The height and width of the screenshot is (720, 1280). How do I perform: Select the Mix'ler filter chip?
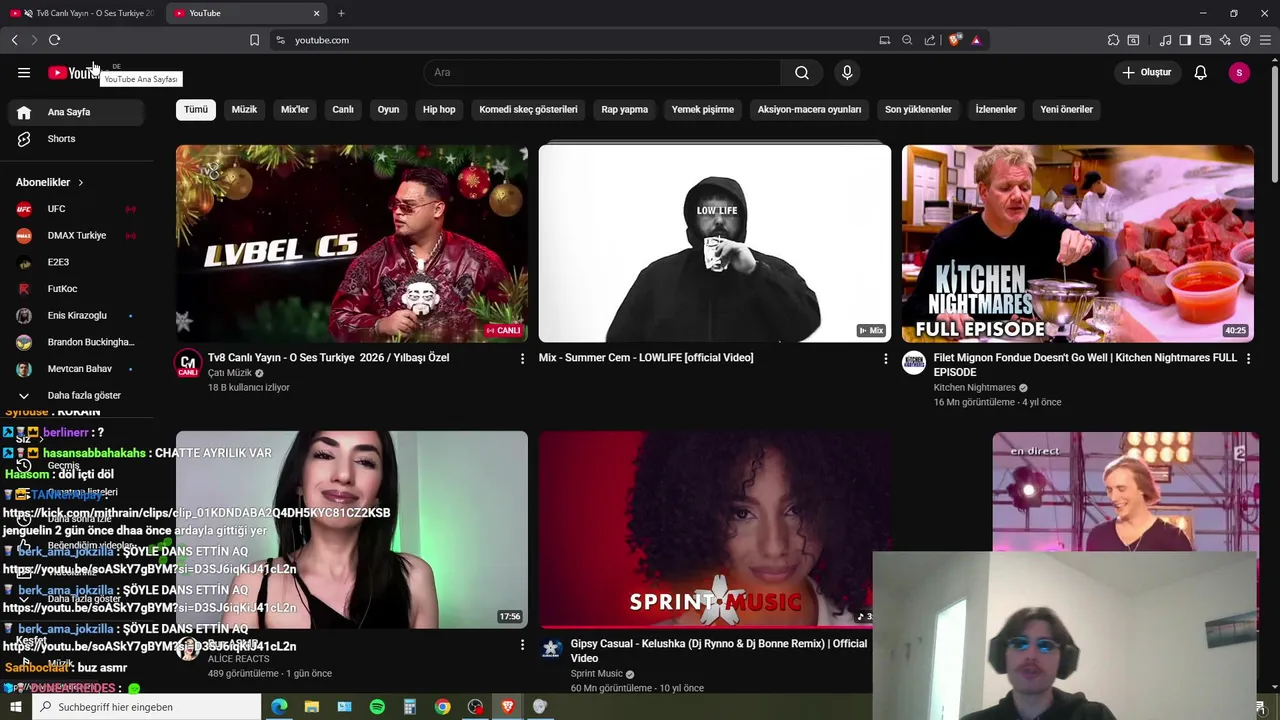(x=295, y=109)
